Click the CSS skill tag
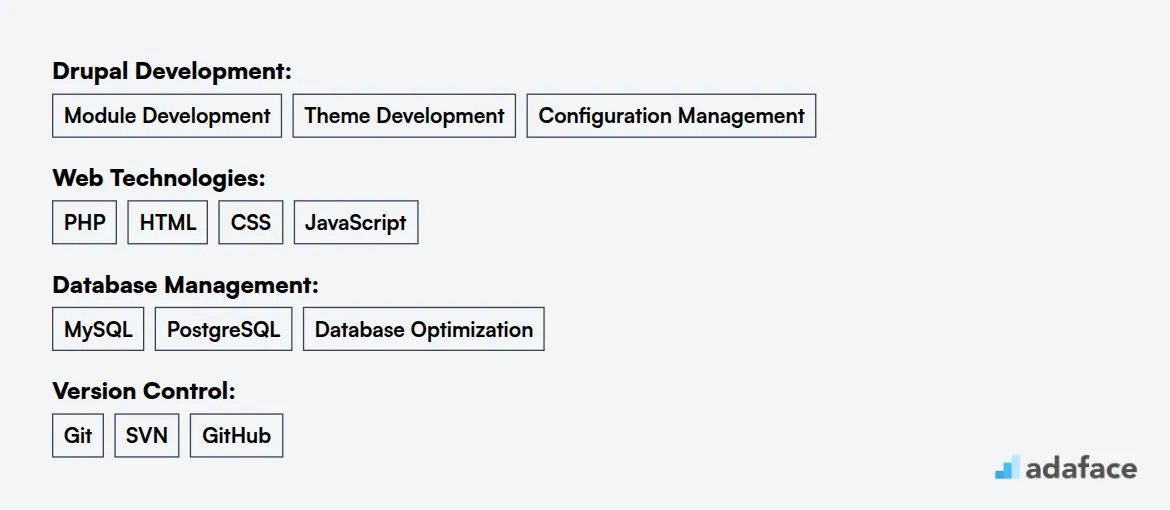The height and width of the screenshot is (510, 1170). [251, 223]
